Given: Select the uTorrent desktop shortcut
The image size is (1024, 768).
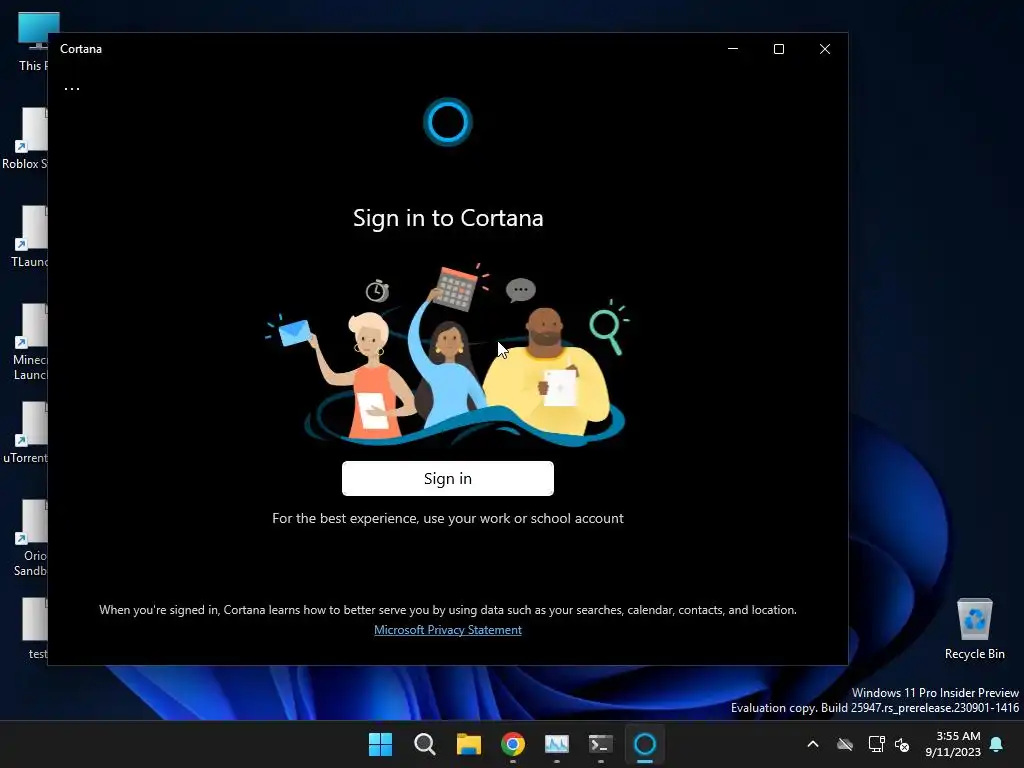Looking at the screenshot, I should pyautogui.click(x=25, y=433).
